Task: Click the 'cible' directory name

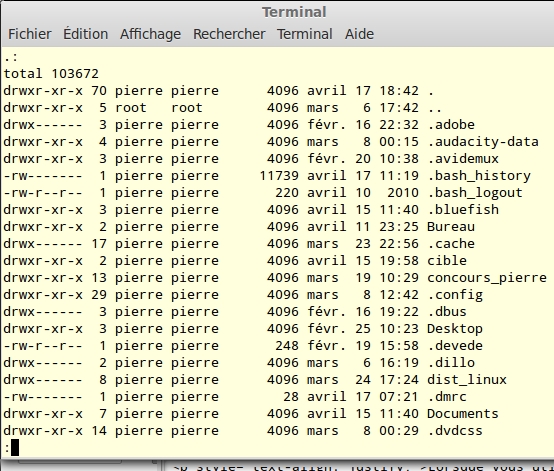Action: [447, 260]
